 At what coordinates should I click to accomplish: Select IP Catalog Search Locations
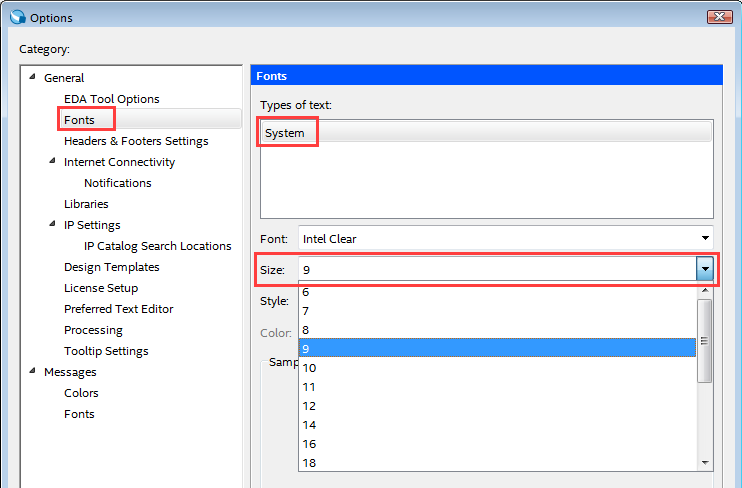click(x=157, y=246)
